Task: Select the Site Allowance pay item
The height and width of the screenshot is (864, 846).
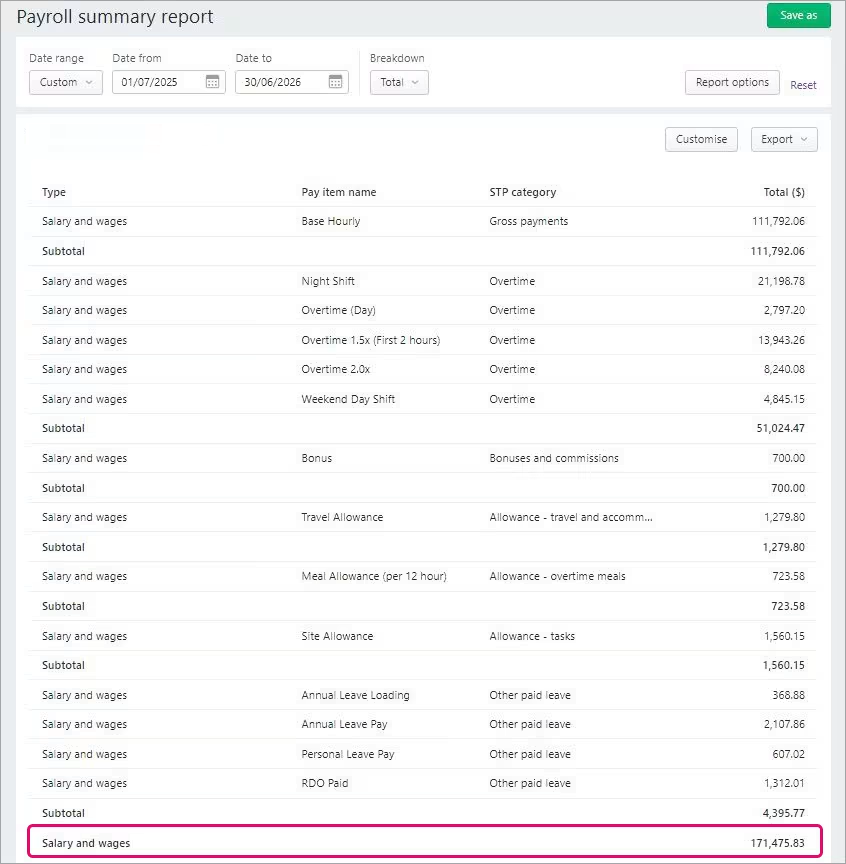Action: pos(337,636)
